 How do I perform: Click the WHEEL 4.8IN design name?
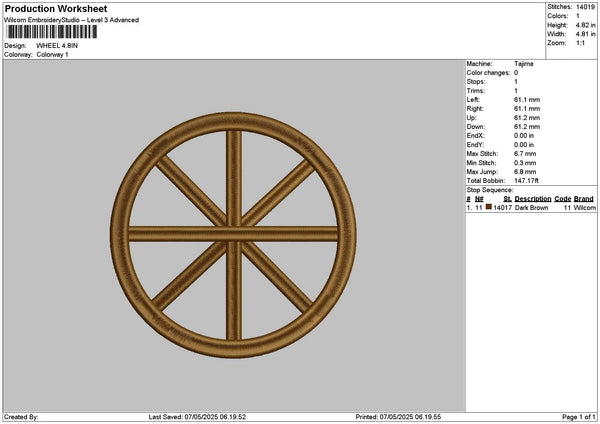59,45
